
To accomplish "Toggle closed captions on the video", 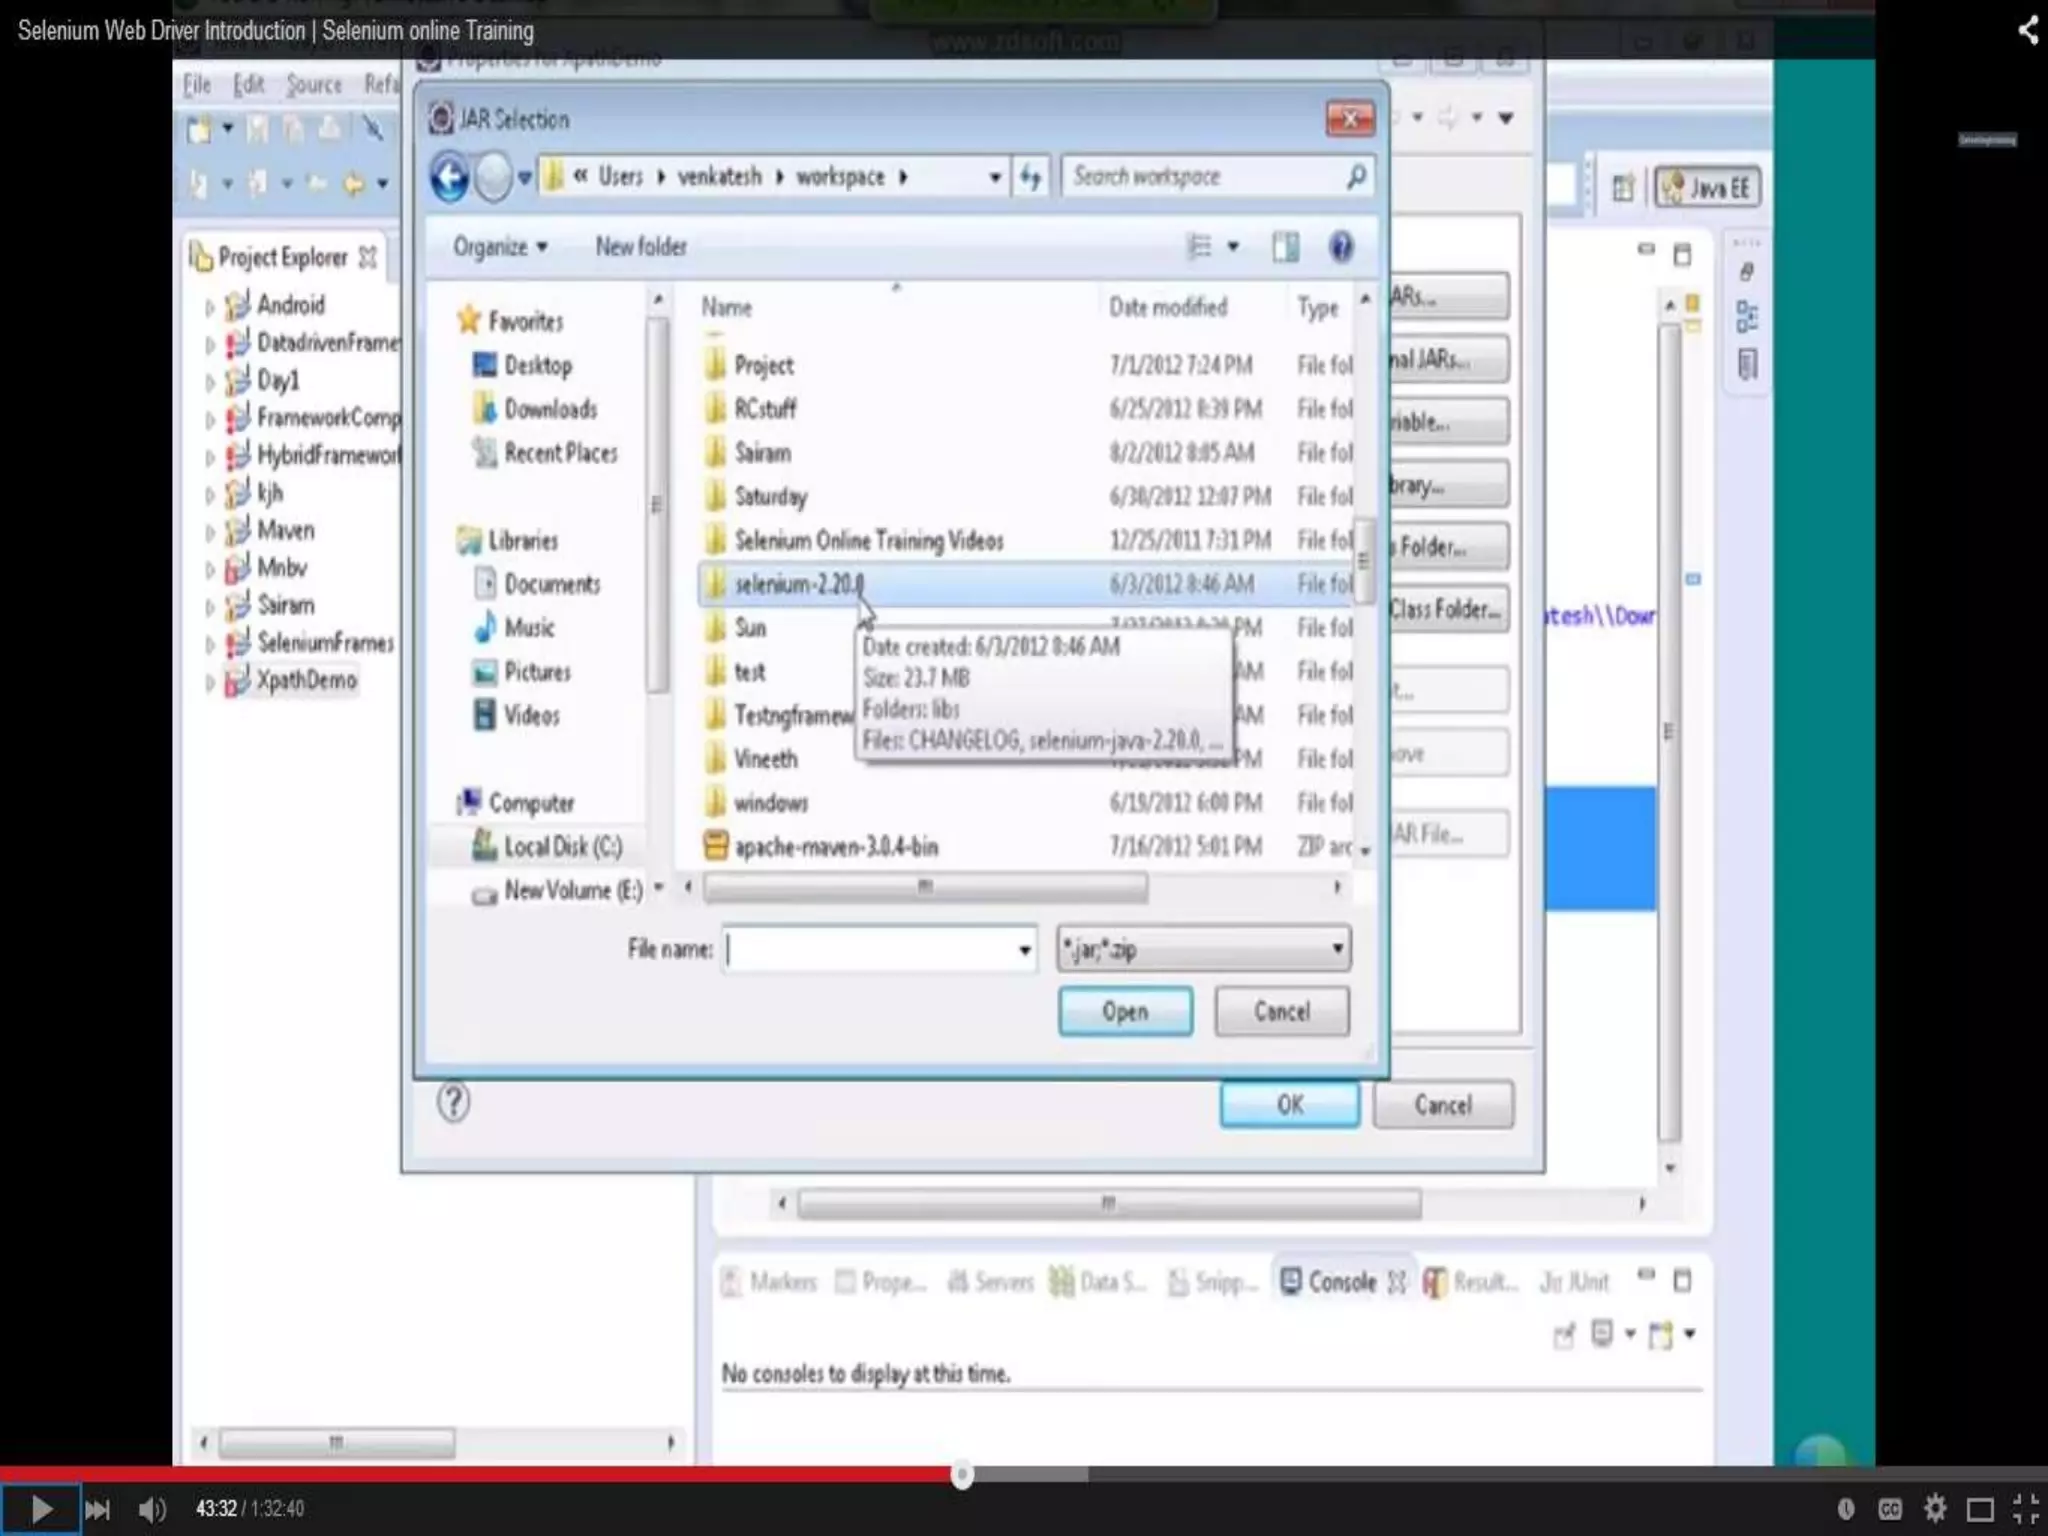I will tap(1889, 1509).
